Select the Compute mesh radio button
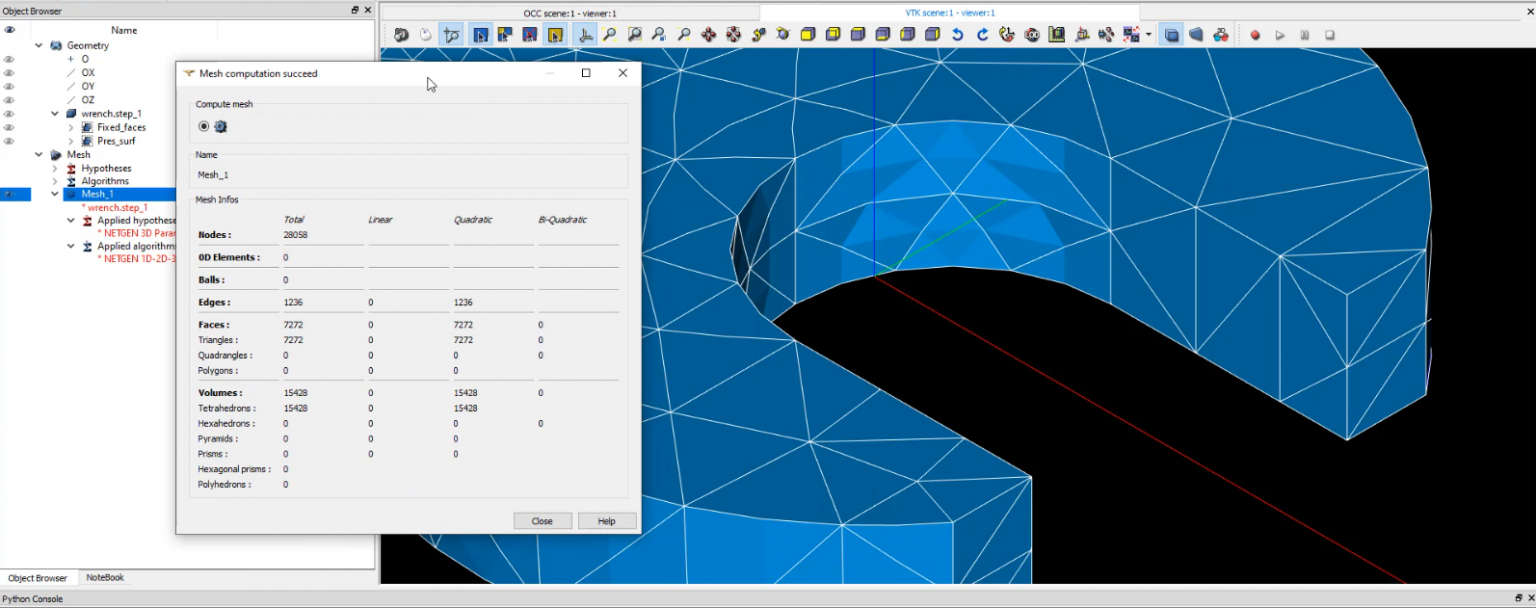Viewport: 1536px width, 608px height. (x=204, y=126)
